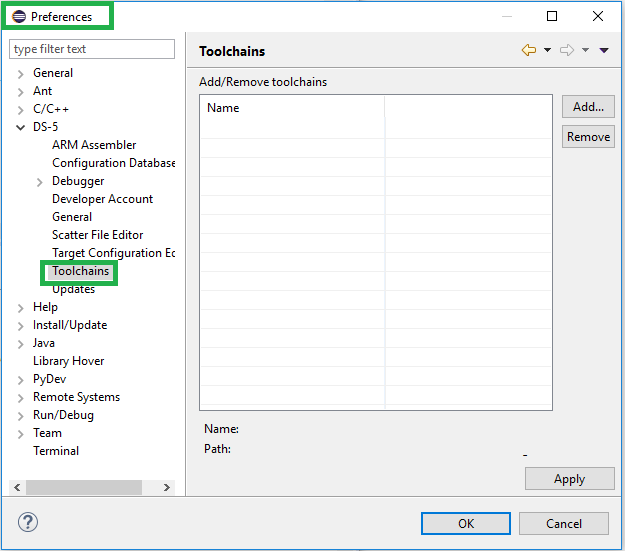Viewport: 625px width, 551px height.
Task: Select the Debugger tree item label
Action: pos(78,181)
